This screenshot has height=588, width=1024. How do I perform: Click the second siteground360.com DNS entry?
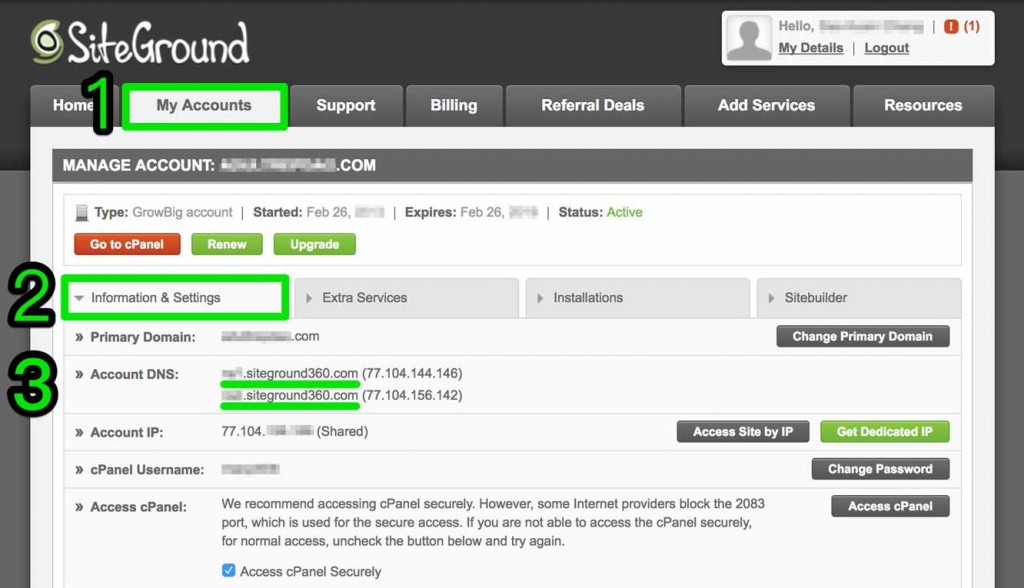point(290,395)
